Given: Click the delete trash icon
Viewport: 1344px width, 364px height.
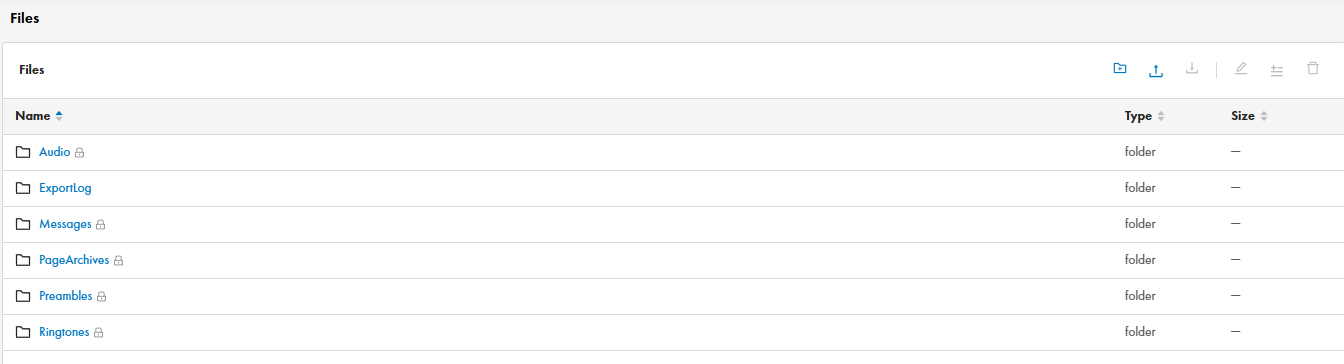Looking at the screenshot, I should pos(1313,69).
